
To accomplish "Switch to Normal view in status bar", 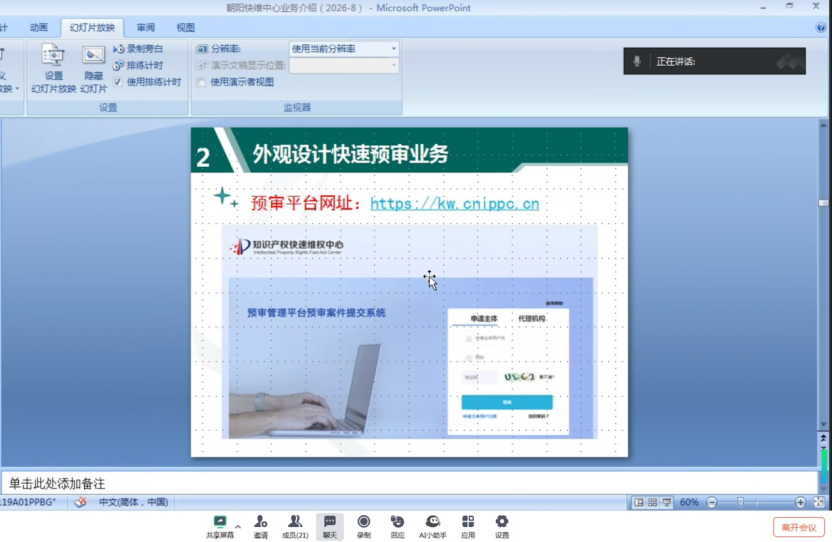I will pyautogui.click(x=638, y=502).
